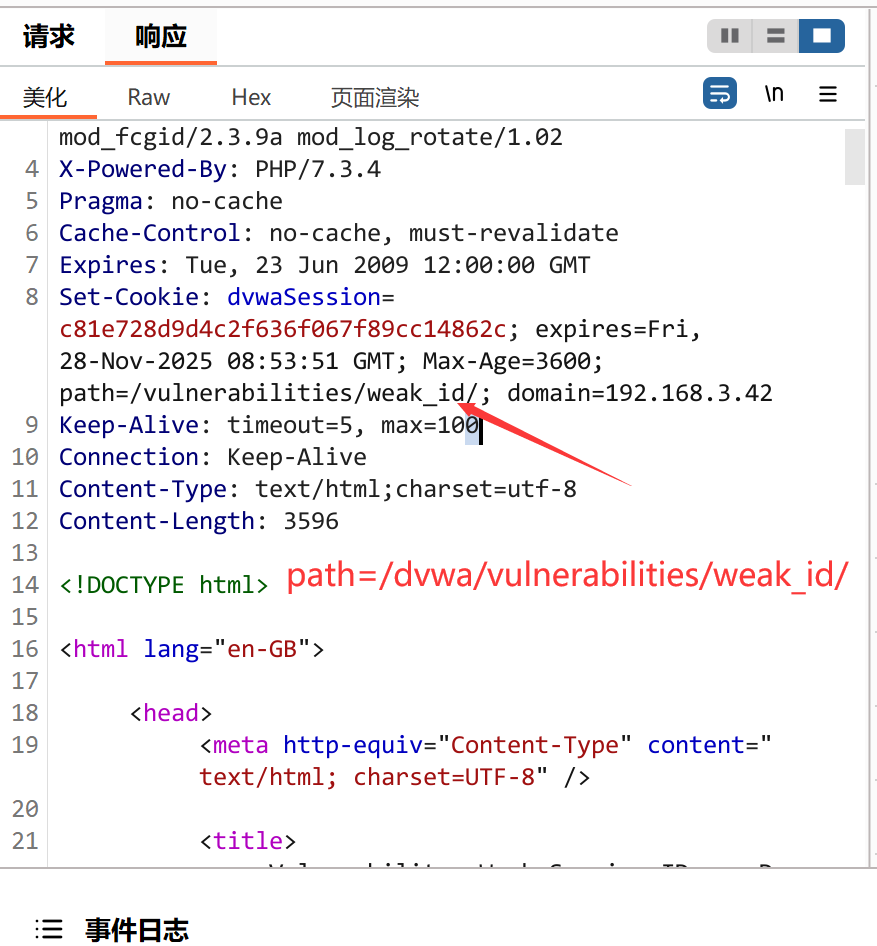The width and height of the screenshot is (877, 946).
Task: Open the 事件日志 panel
Action: 137,930
